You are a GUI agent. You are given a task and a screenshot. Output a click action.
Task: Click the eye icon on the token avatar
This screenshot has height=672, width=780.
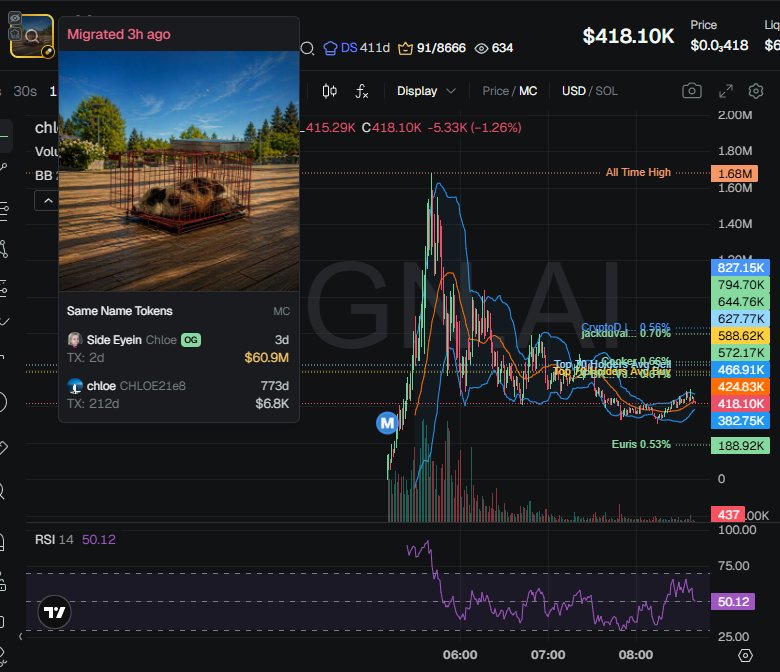pos(15,18)
